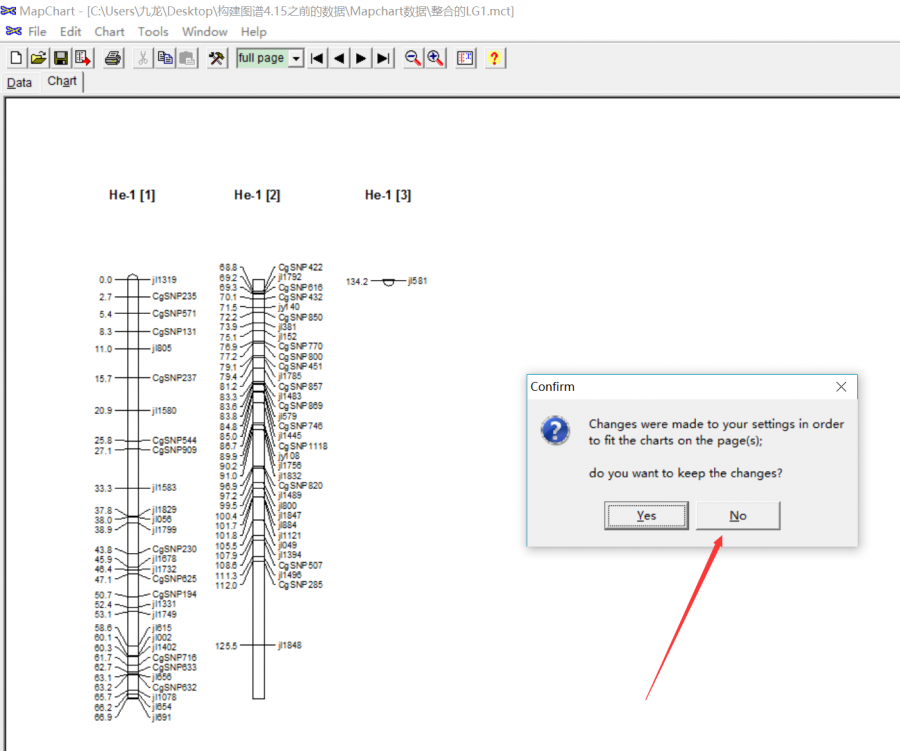Click the page layout view icon
Image resolution: width=900 pixels, height=751 pixels.
coord(465,58)
